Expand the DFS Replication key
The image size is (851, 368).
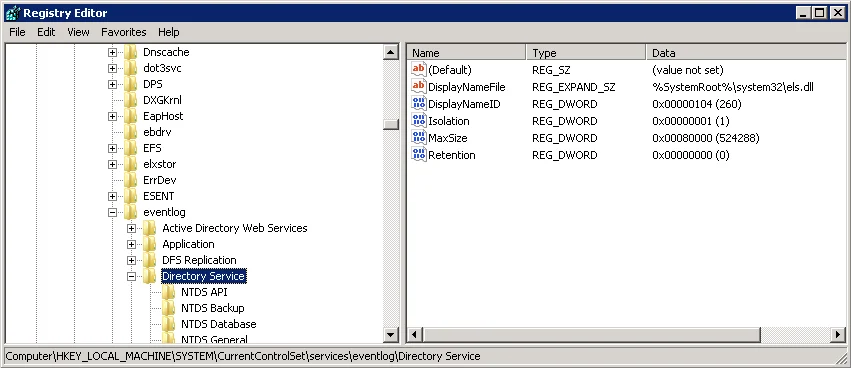click(131, 260)
